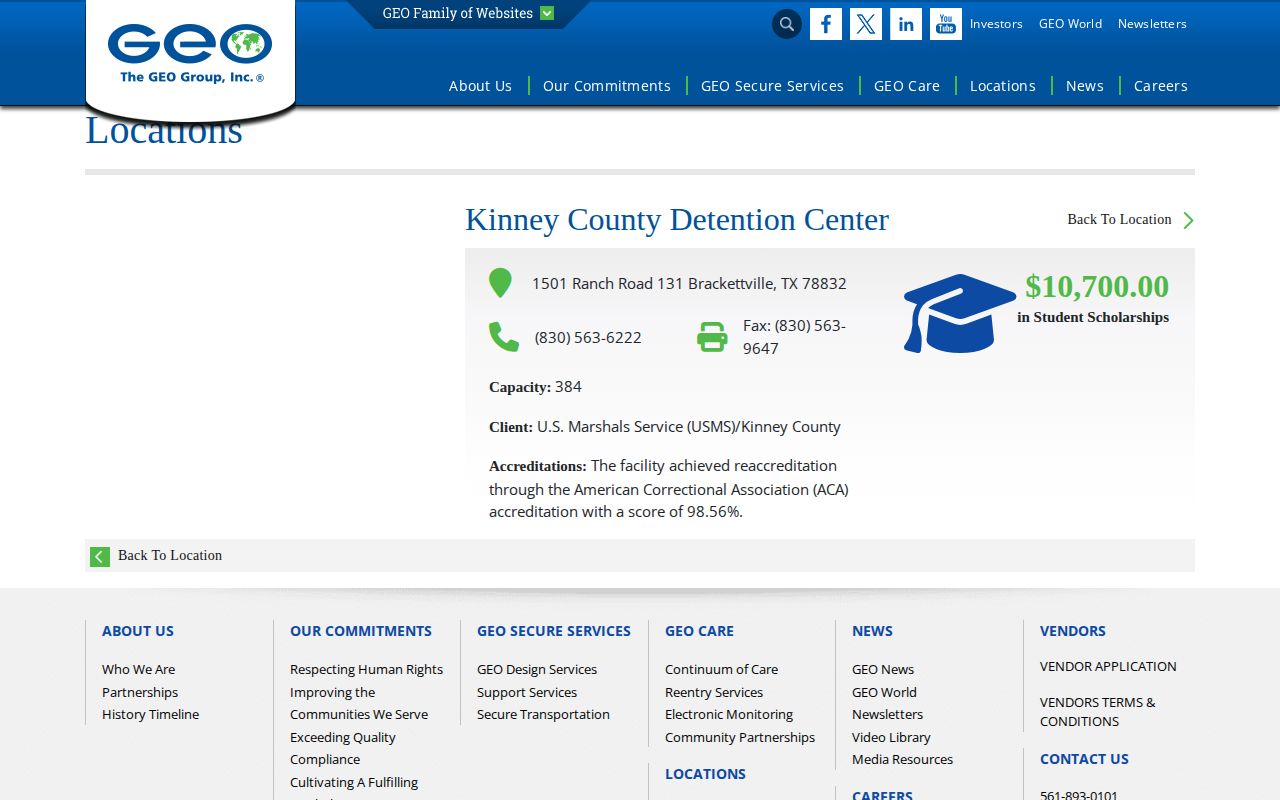
Task: Open Exceeding Quality Compliance link
Action: coord(343,748)
